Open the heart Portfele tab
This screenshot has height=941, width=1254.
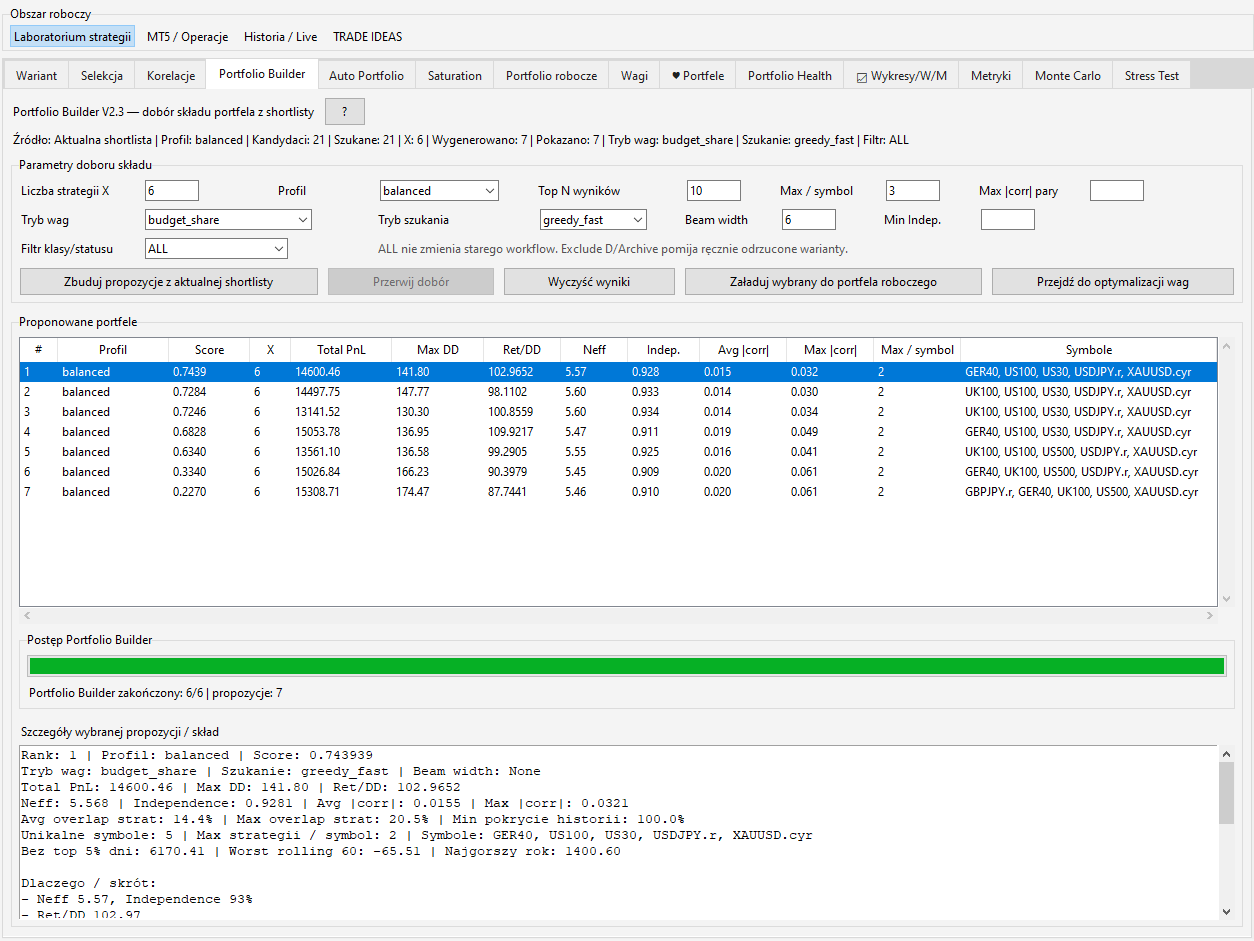coord(698,75)
